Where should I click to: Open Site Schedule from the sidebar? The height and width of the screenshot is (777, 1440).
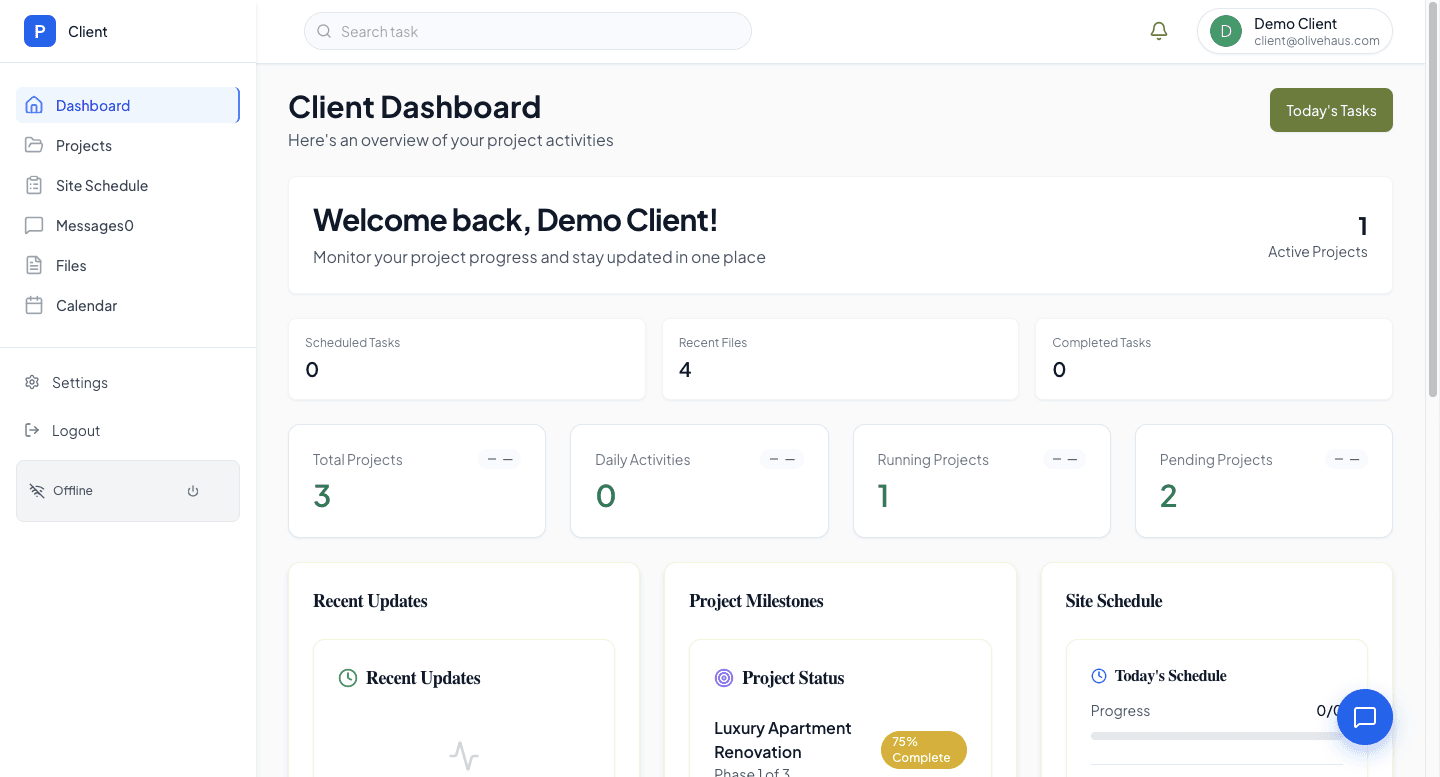pyautogui.click(x=100, y=185)
